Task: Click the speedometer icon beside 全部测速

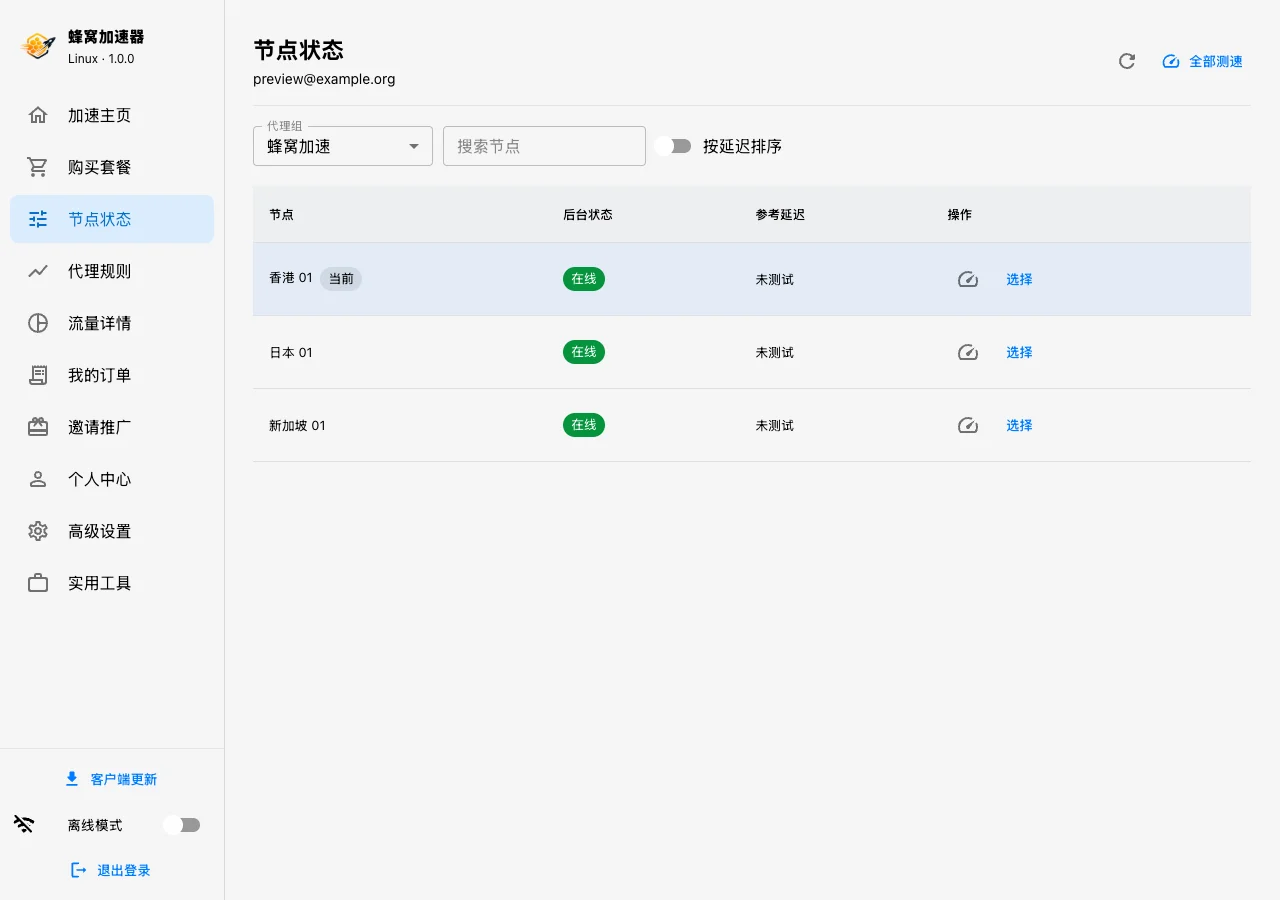Action: click(1171, 62)
